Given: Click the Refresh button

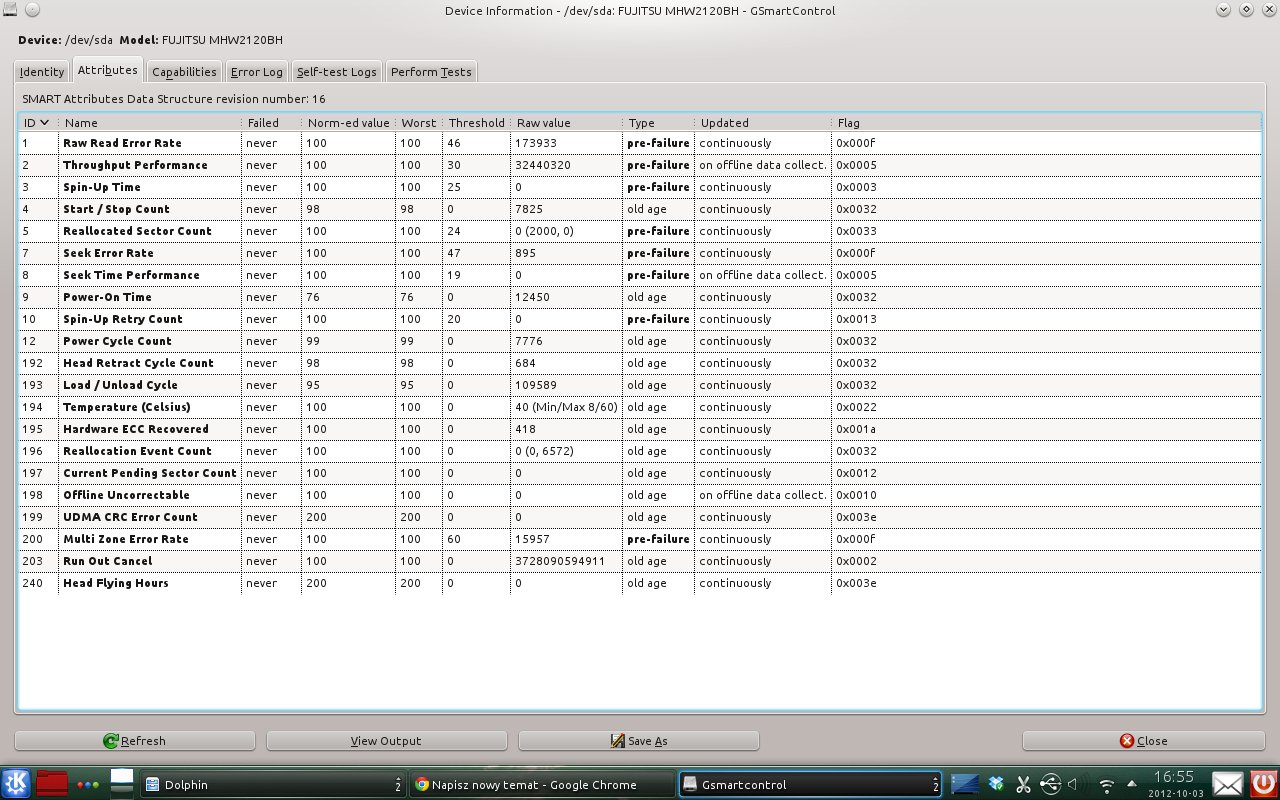Looking at the screenshot, I should pyautogui.click(x=135, y=741).
